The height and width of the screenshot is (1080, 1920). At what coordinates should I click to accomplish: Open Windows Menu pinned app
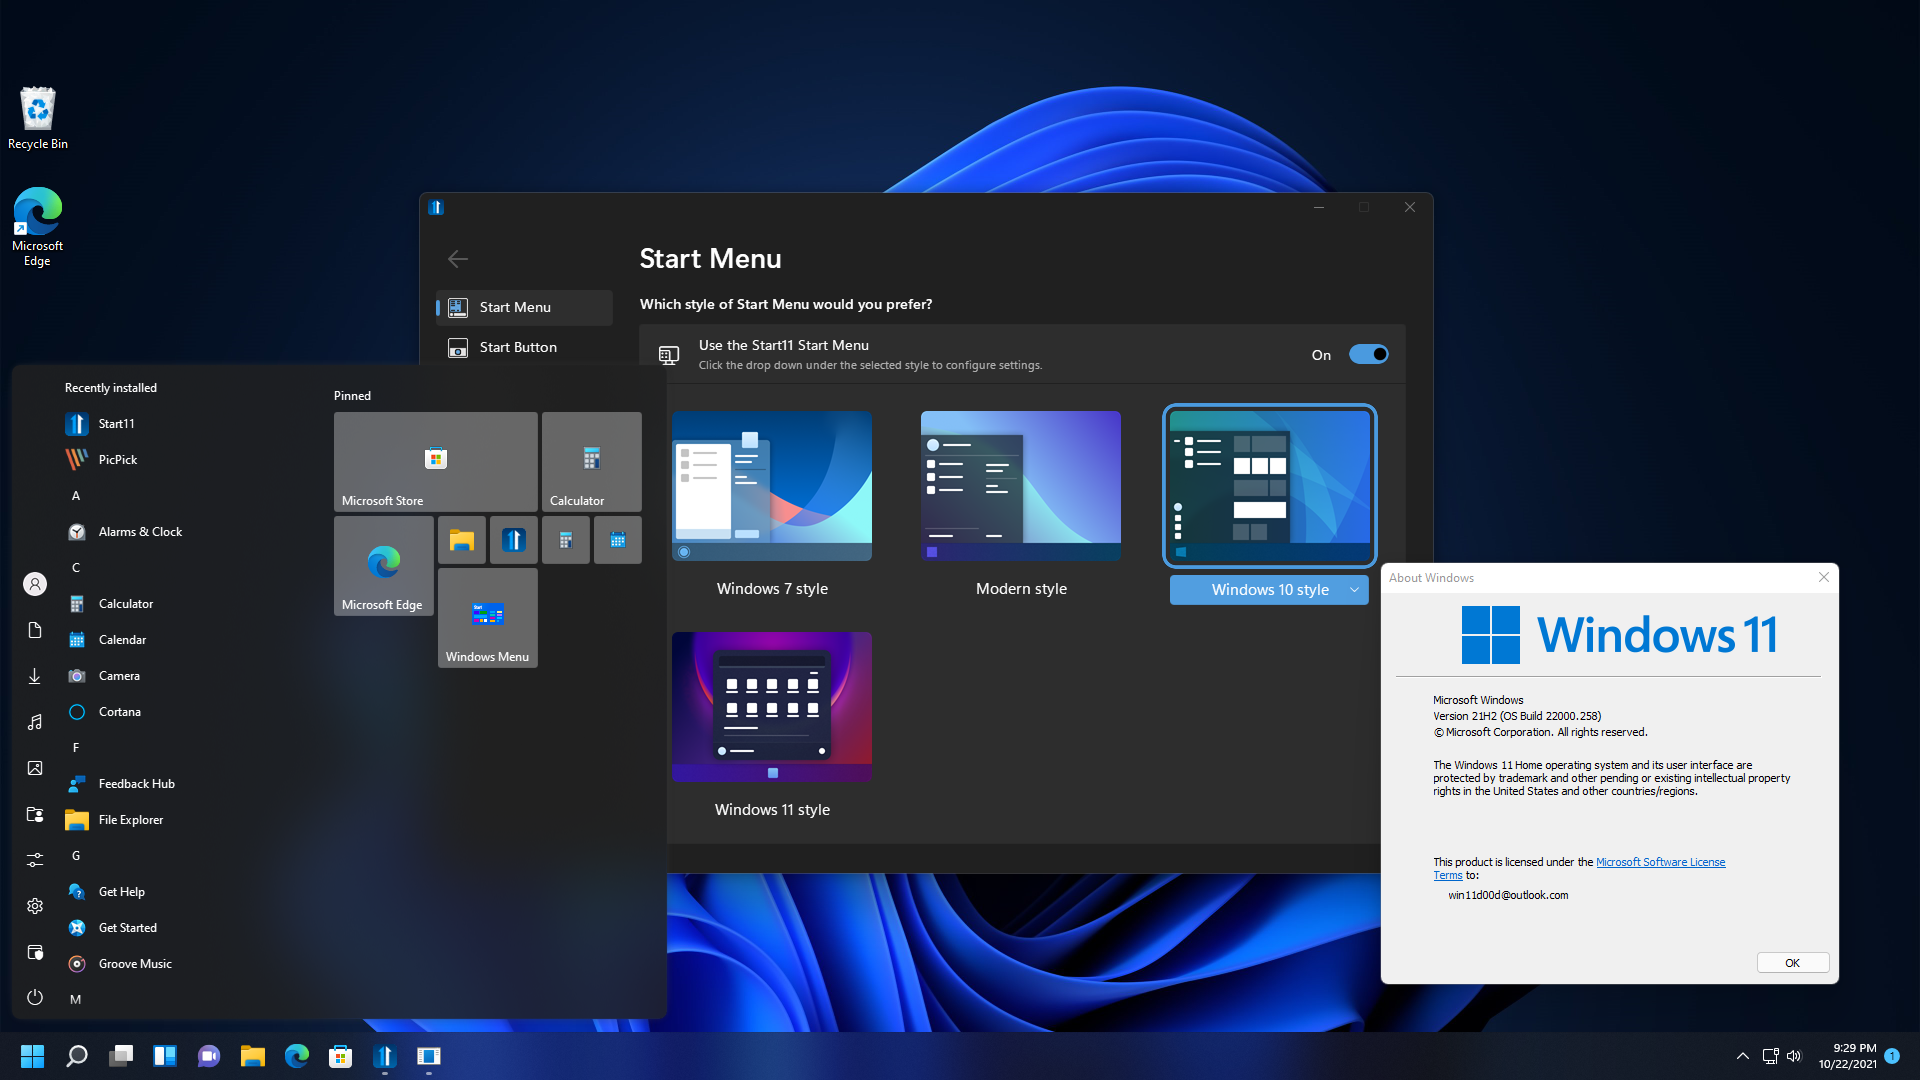click(487, 617)
